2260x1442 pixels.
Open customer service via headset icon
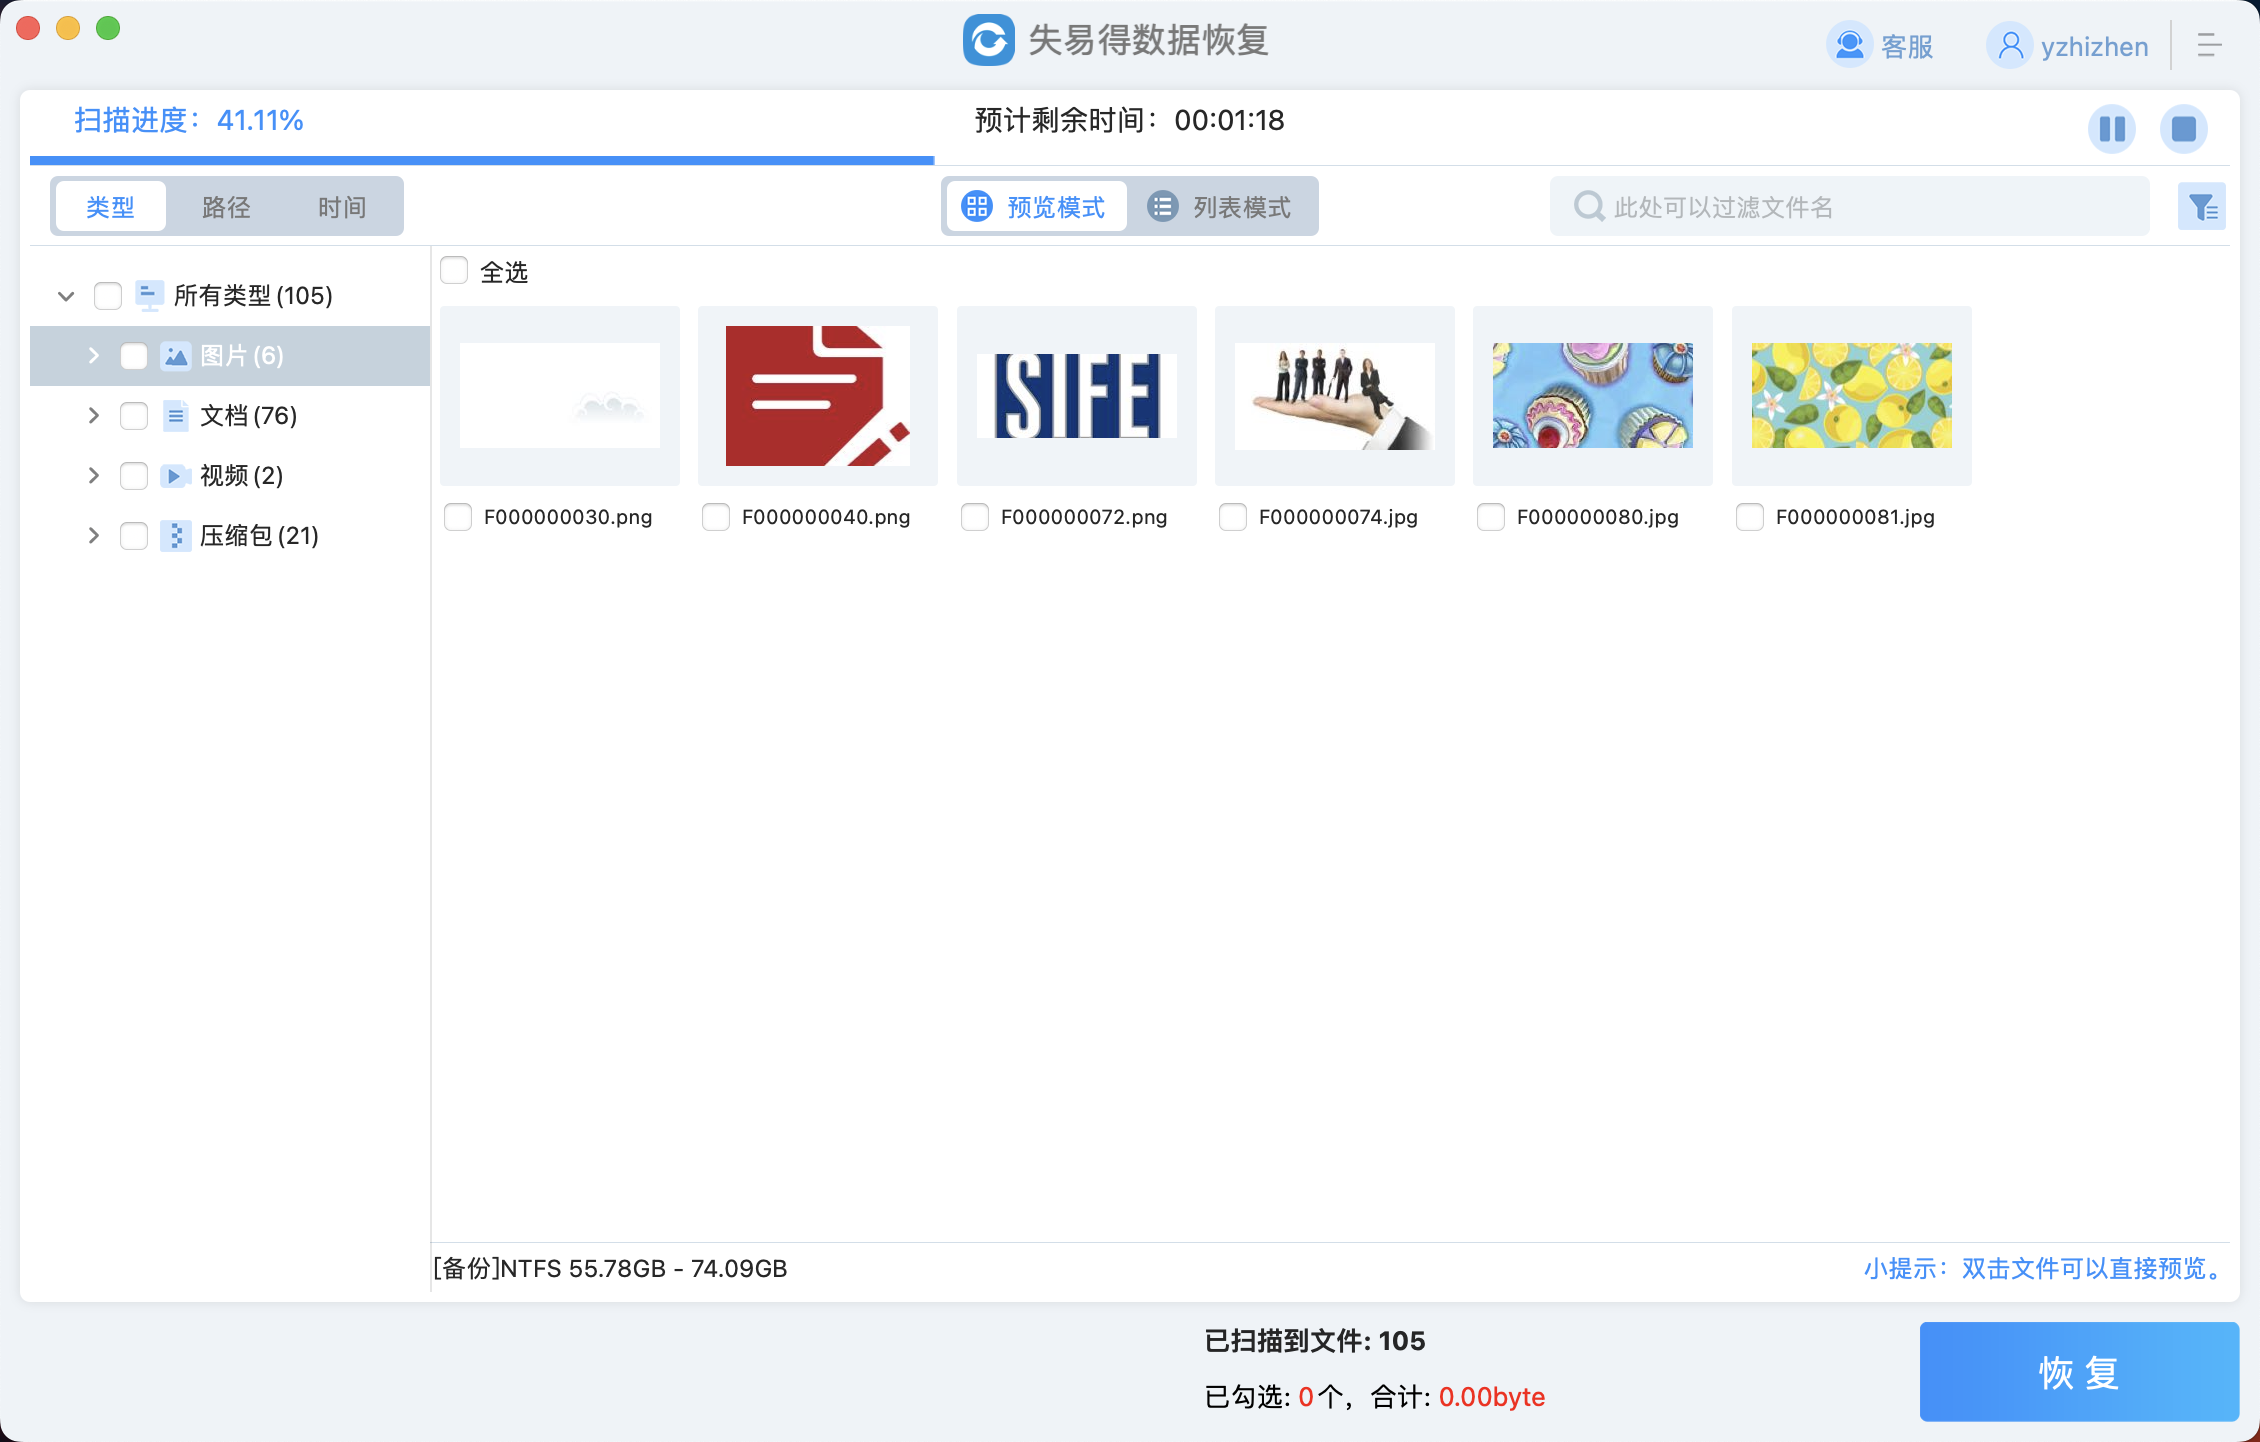(1850, 46)
